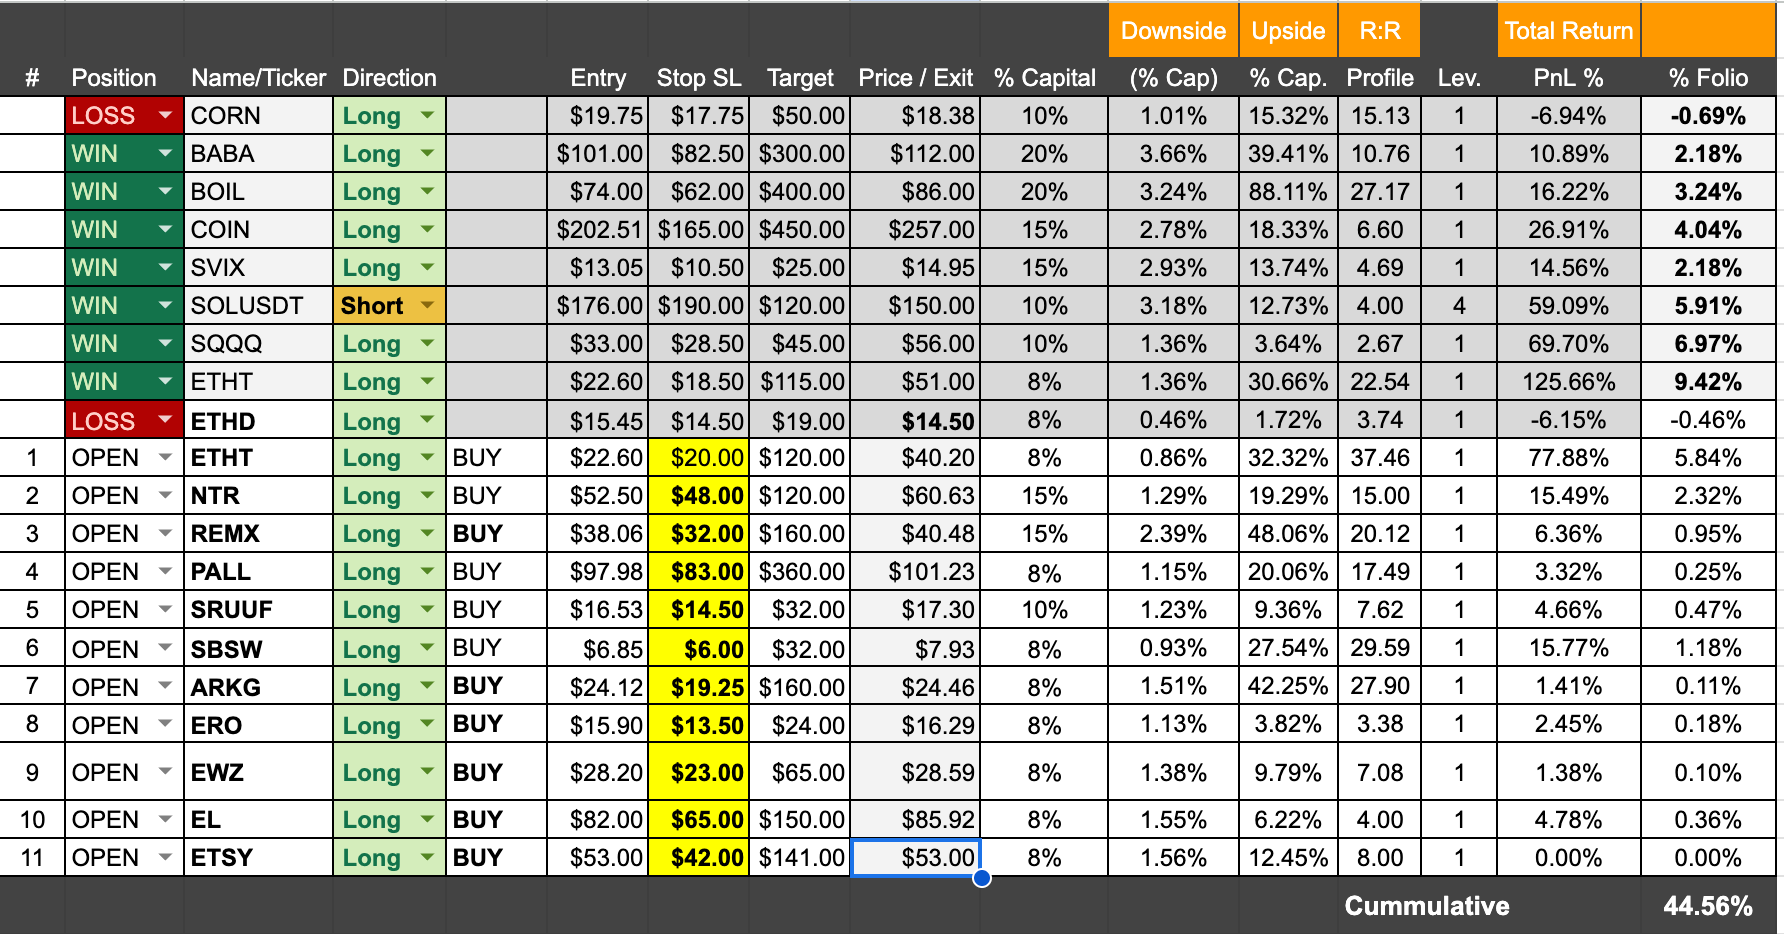
Task: Click the Name/Ticker column header
Action: pyautogui.click(x=258, y=78)
